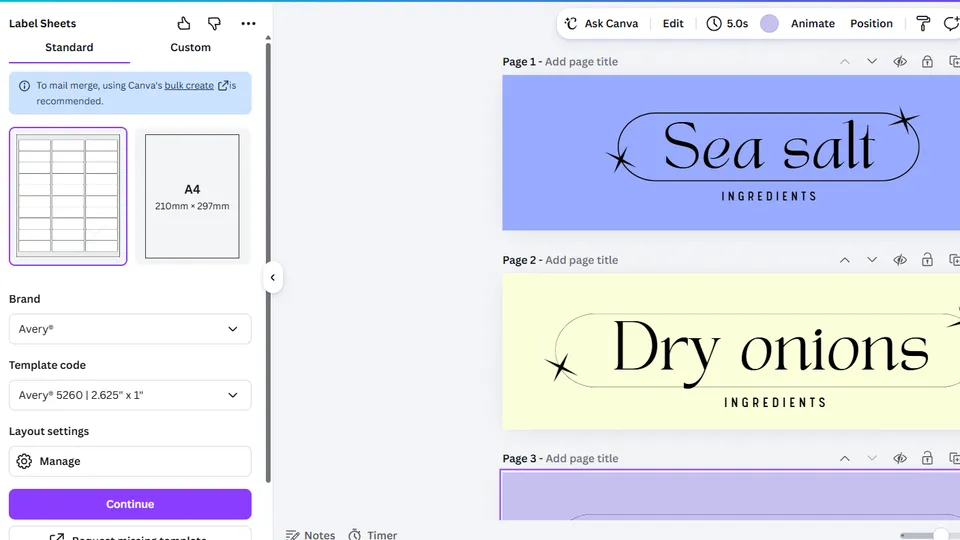Hide Page 3 using the eye icon
The height and width of the screenshot is (540, 960).
pyautogui.click(x=899, y=459)
